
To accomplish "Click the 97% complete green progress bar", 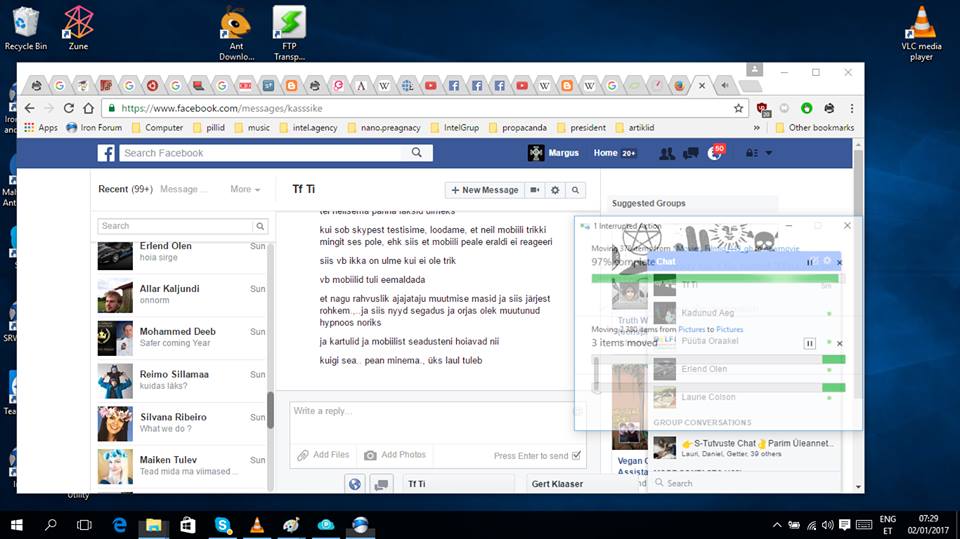I will click(x=715, y=279).
